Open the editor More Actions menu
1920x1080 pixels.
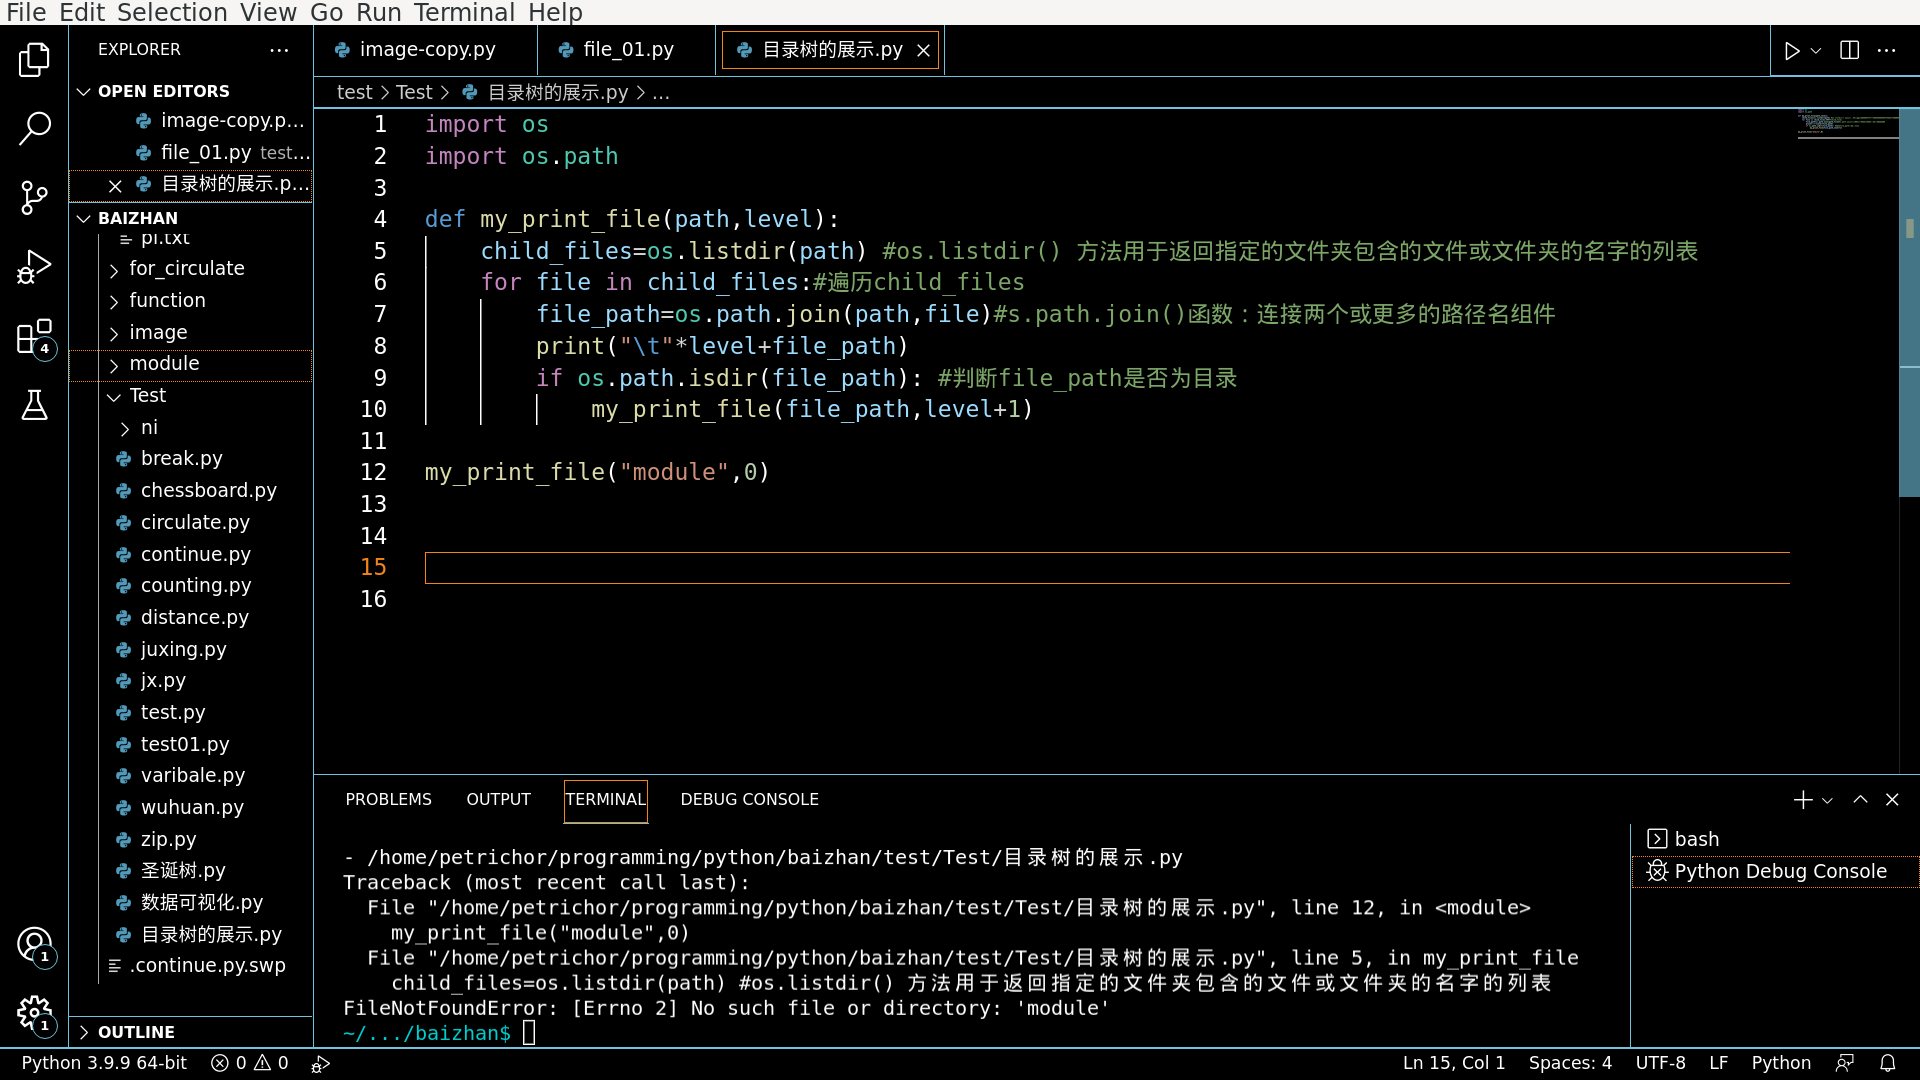(x=1886, y=50)
